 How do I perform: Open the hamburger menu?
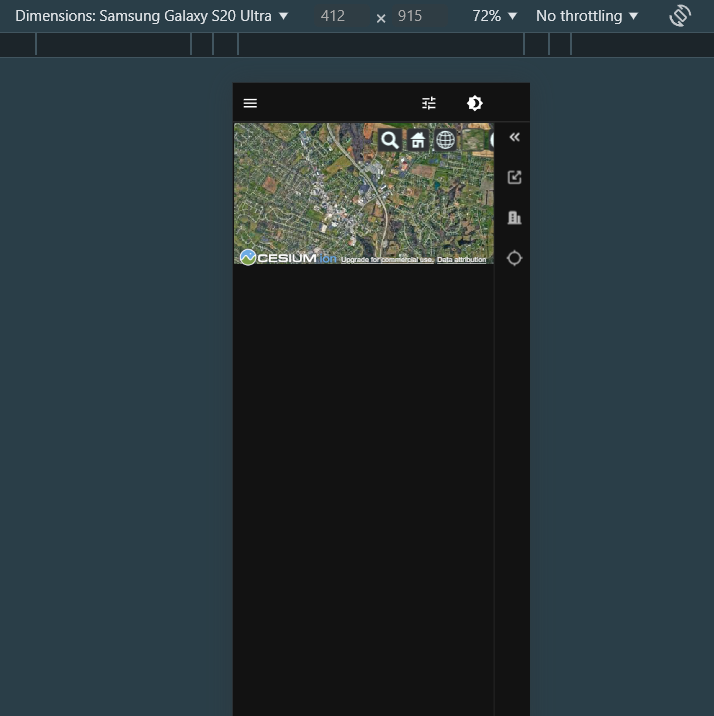pos(250,103)
